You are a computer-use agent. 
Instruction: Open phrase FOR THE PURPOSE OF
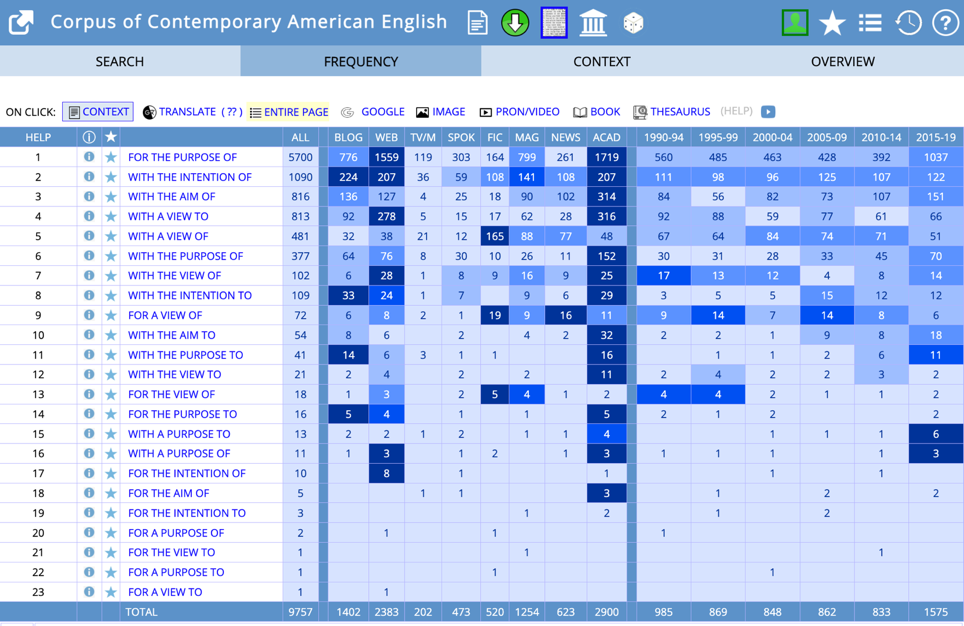tap(183, 157)
